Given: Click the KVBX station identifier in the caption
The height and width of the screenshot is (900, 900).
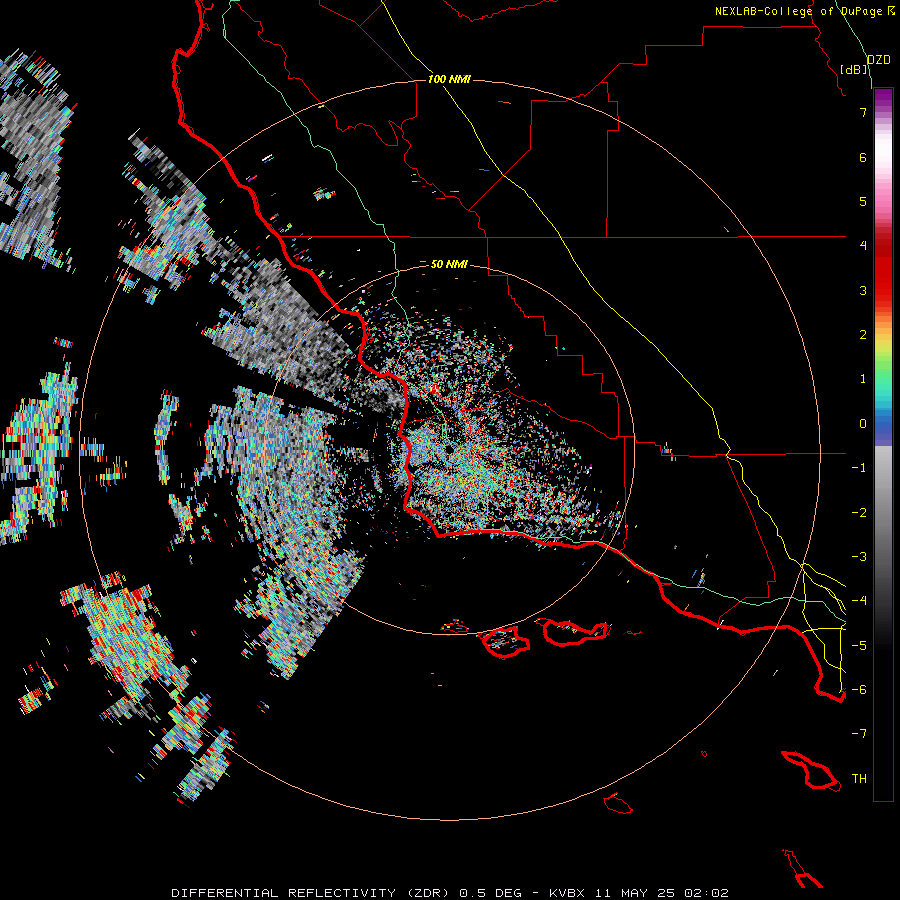Looking at the screenshot, I should (x=567, y=893).
